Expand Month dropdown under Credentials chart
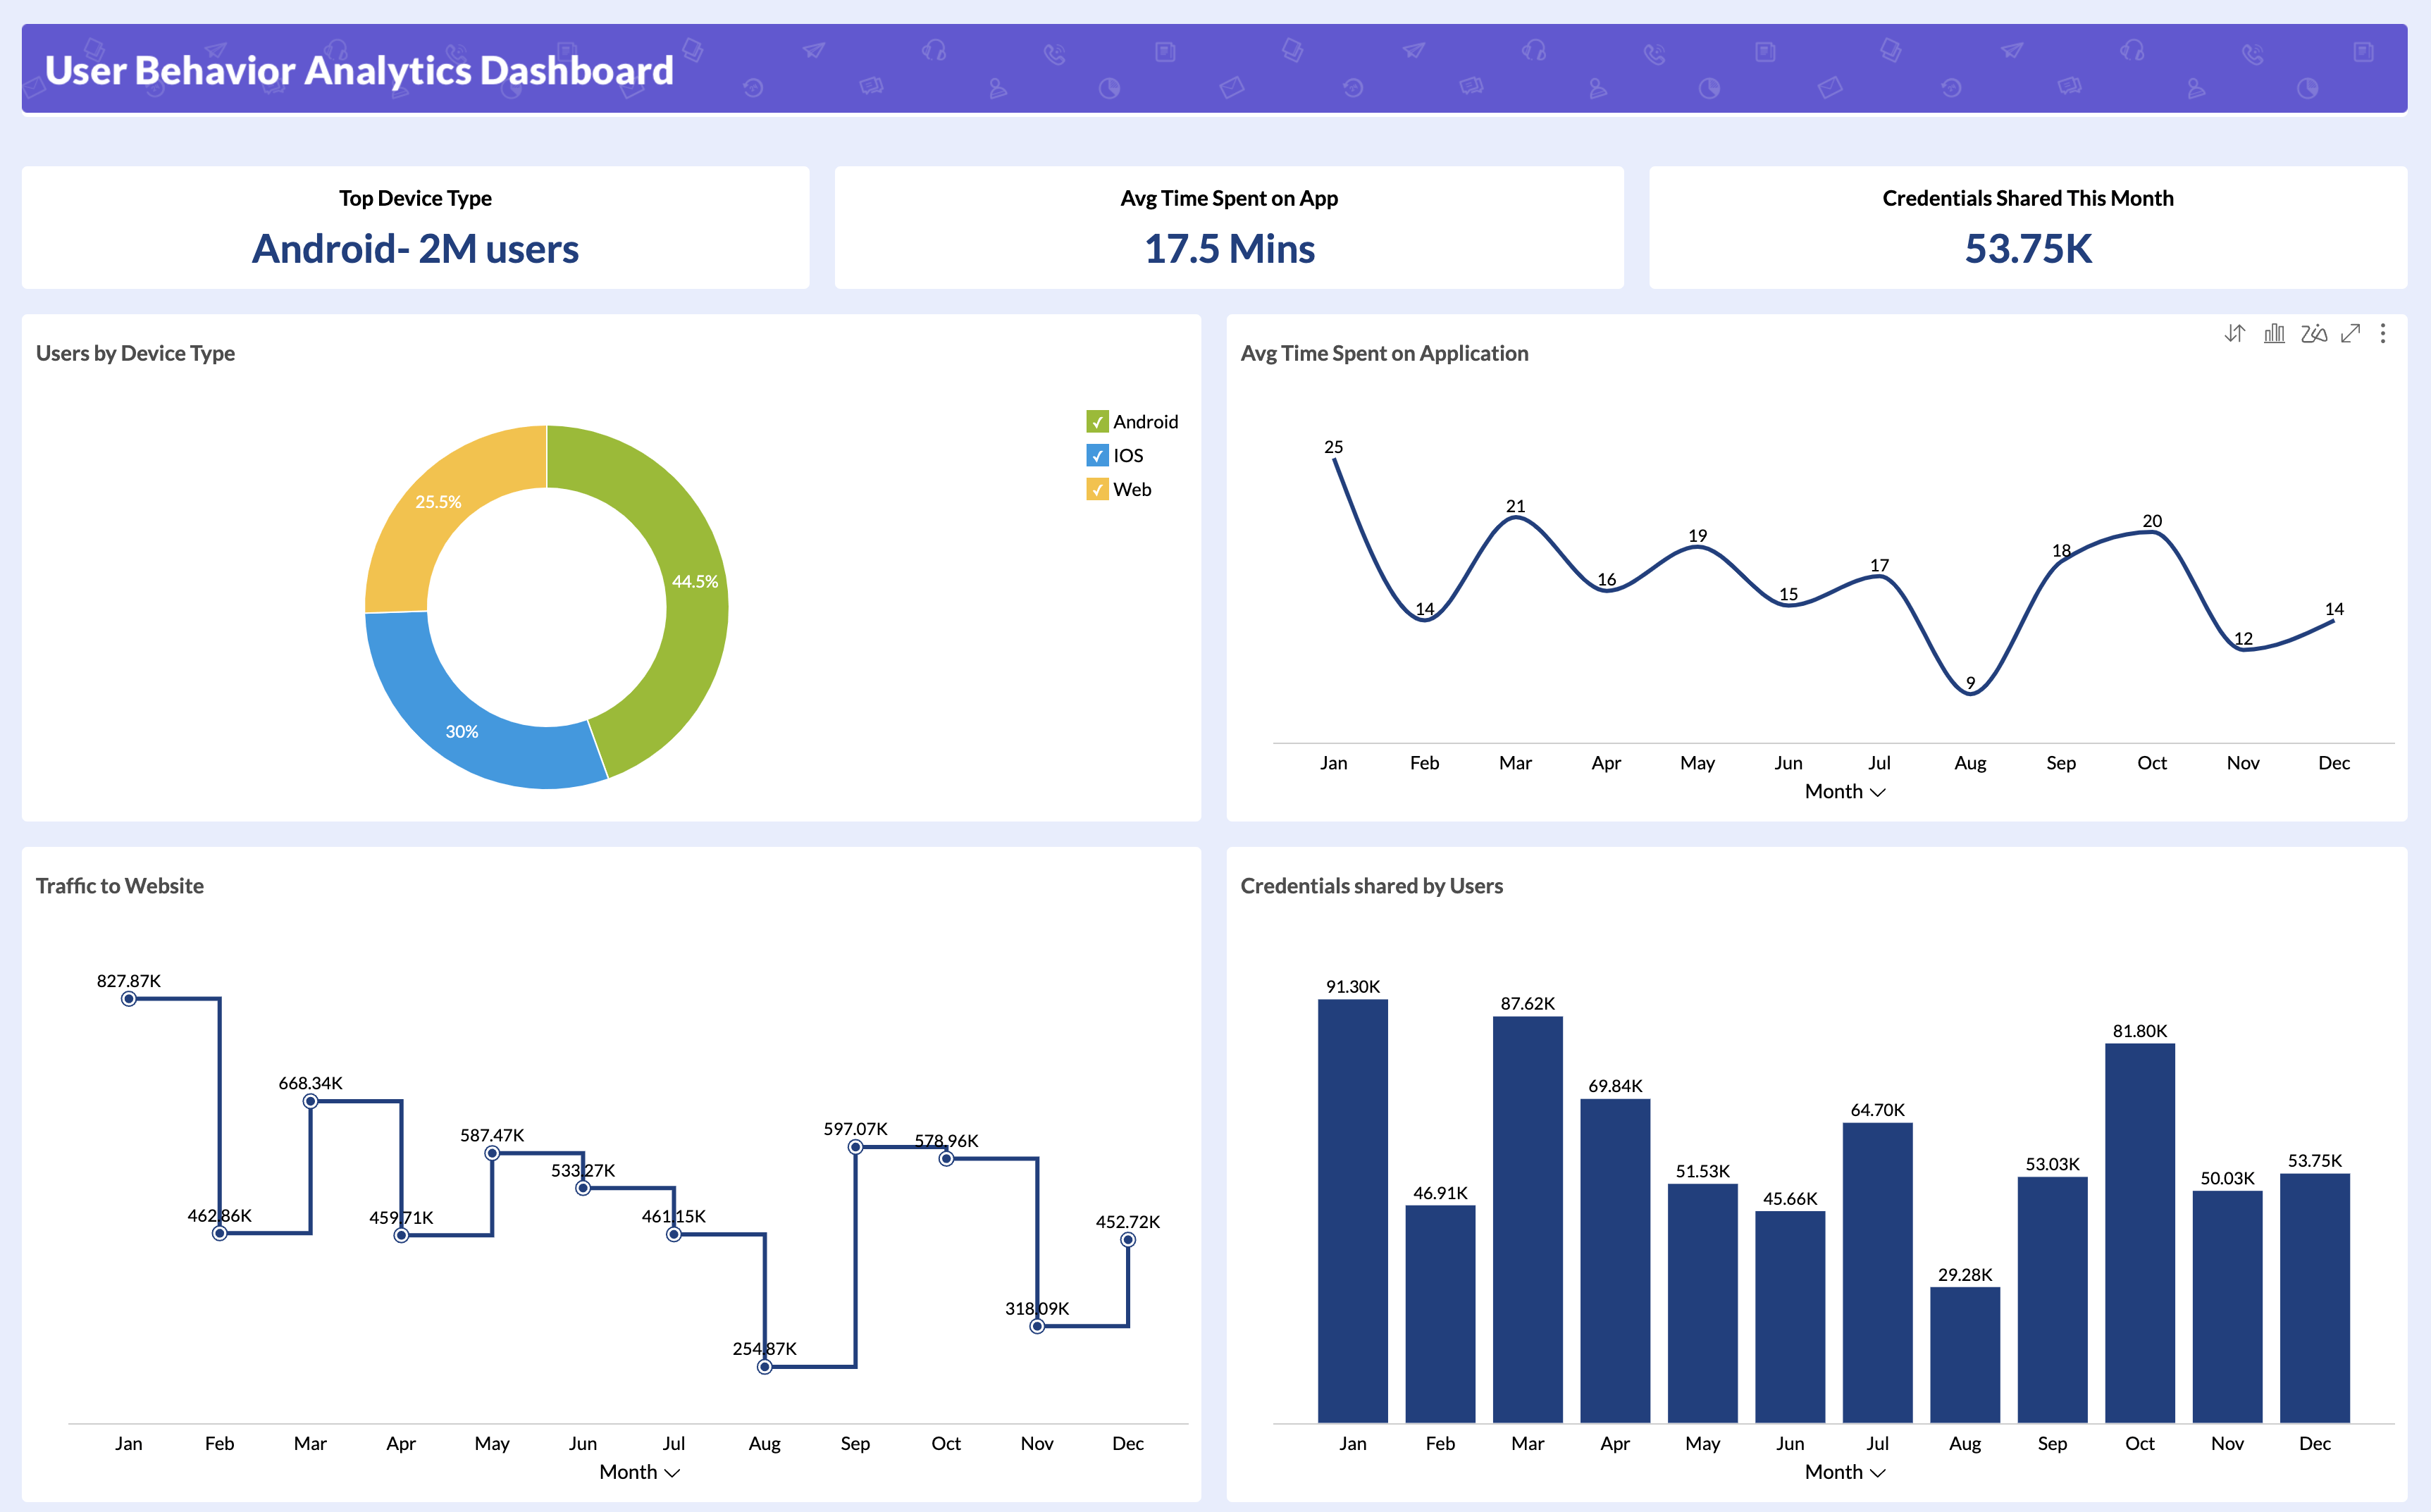Screen dimensions: 2431x1512 pyautogui.click(x=1845, y=1472)
